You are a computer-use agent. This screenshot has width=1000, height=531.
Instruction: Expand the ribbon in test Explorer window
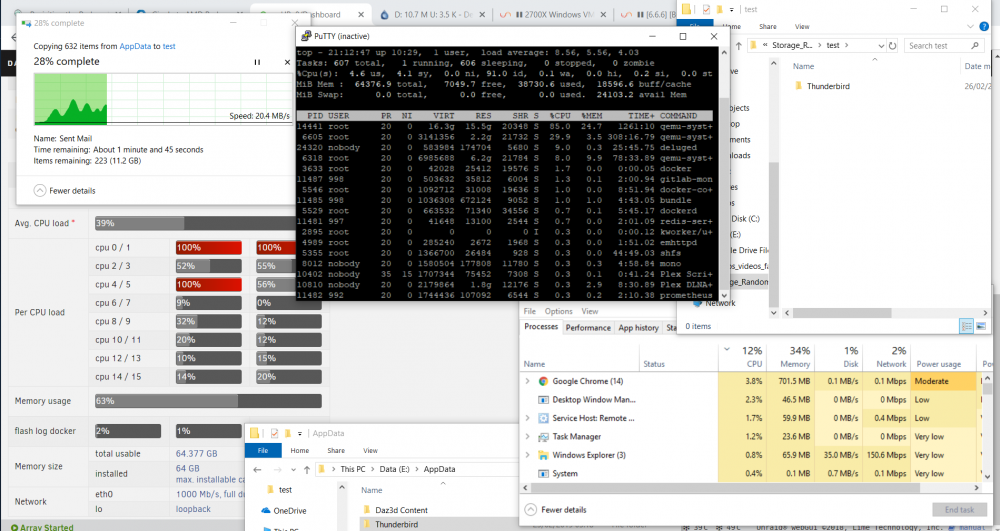(x=971, y=27)
